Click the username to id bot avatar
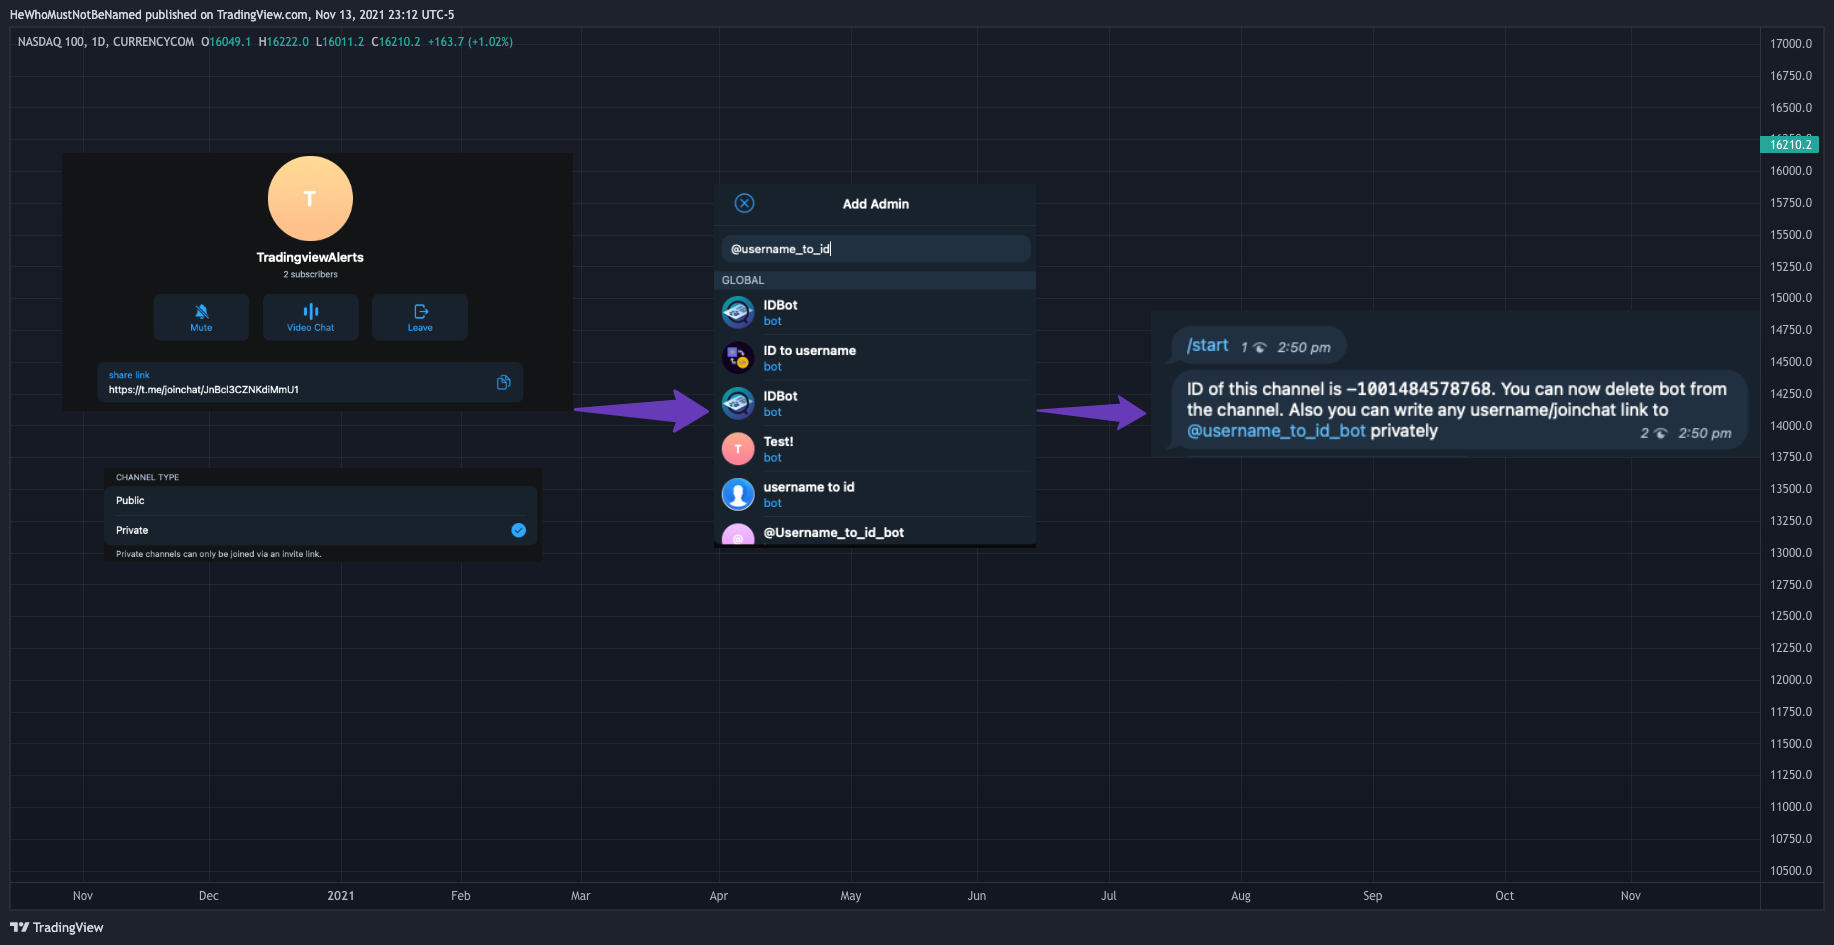This screenshot has height=945, width=1834. tap(738, 494)
